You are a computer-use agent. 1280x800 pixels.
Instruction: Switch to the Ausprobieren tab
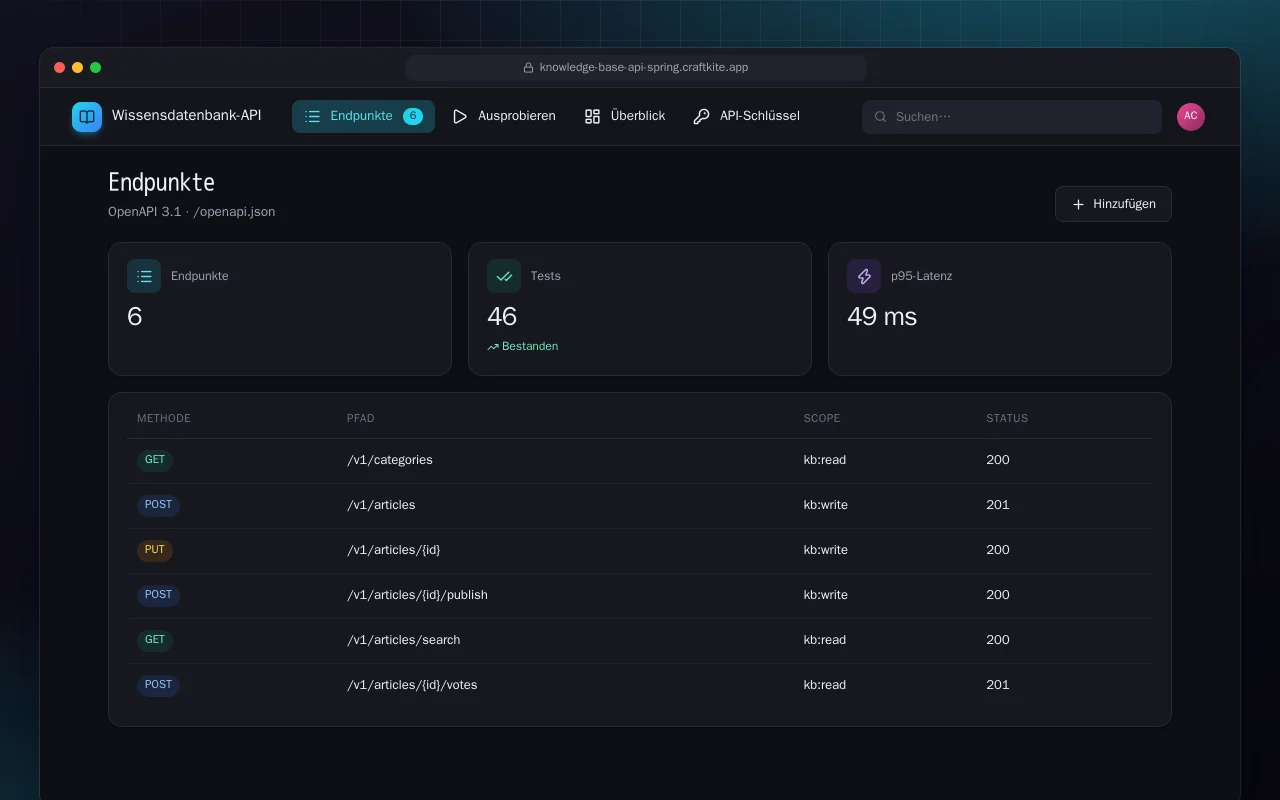505,116
